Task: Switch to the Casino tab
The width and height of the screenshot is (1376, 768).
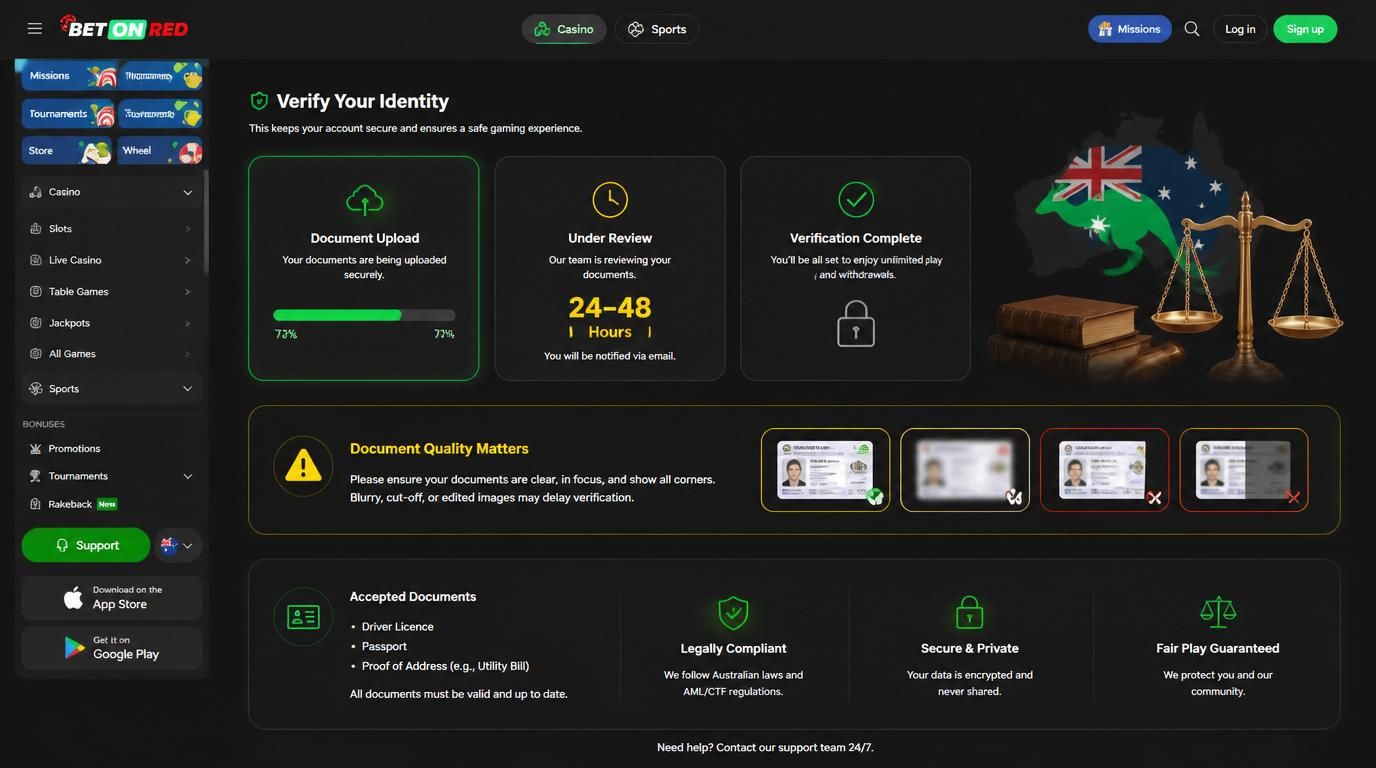Action: (564, 29)
